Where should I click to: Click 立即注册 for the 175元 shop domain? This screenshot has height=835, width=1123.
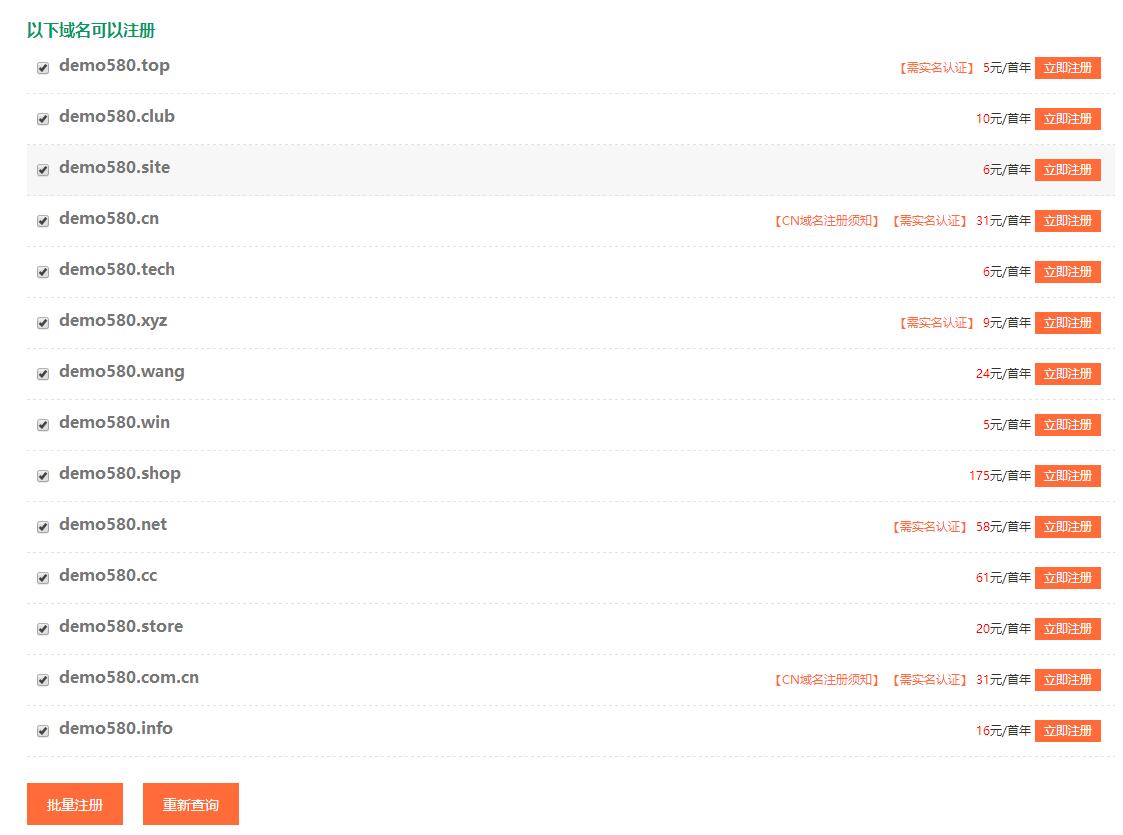click(1067, 476)
